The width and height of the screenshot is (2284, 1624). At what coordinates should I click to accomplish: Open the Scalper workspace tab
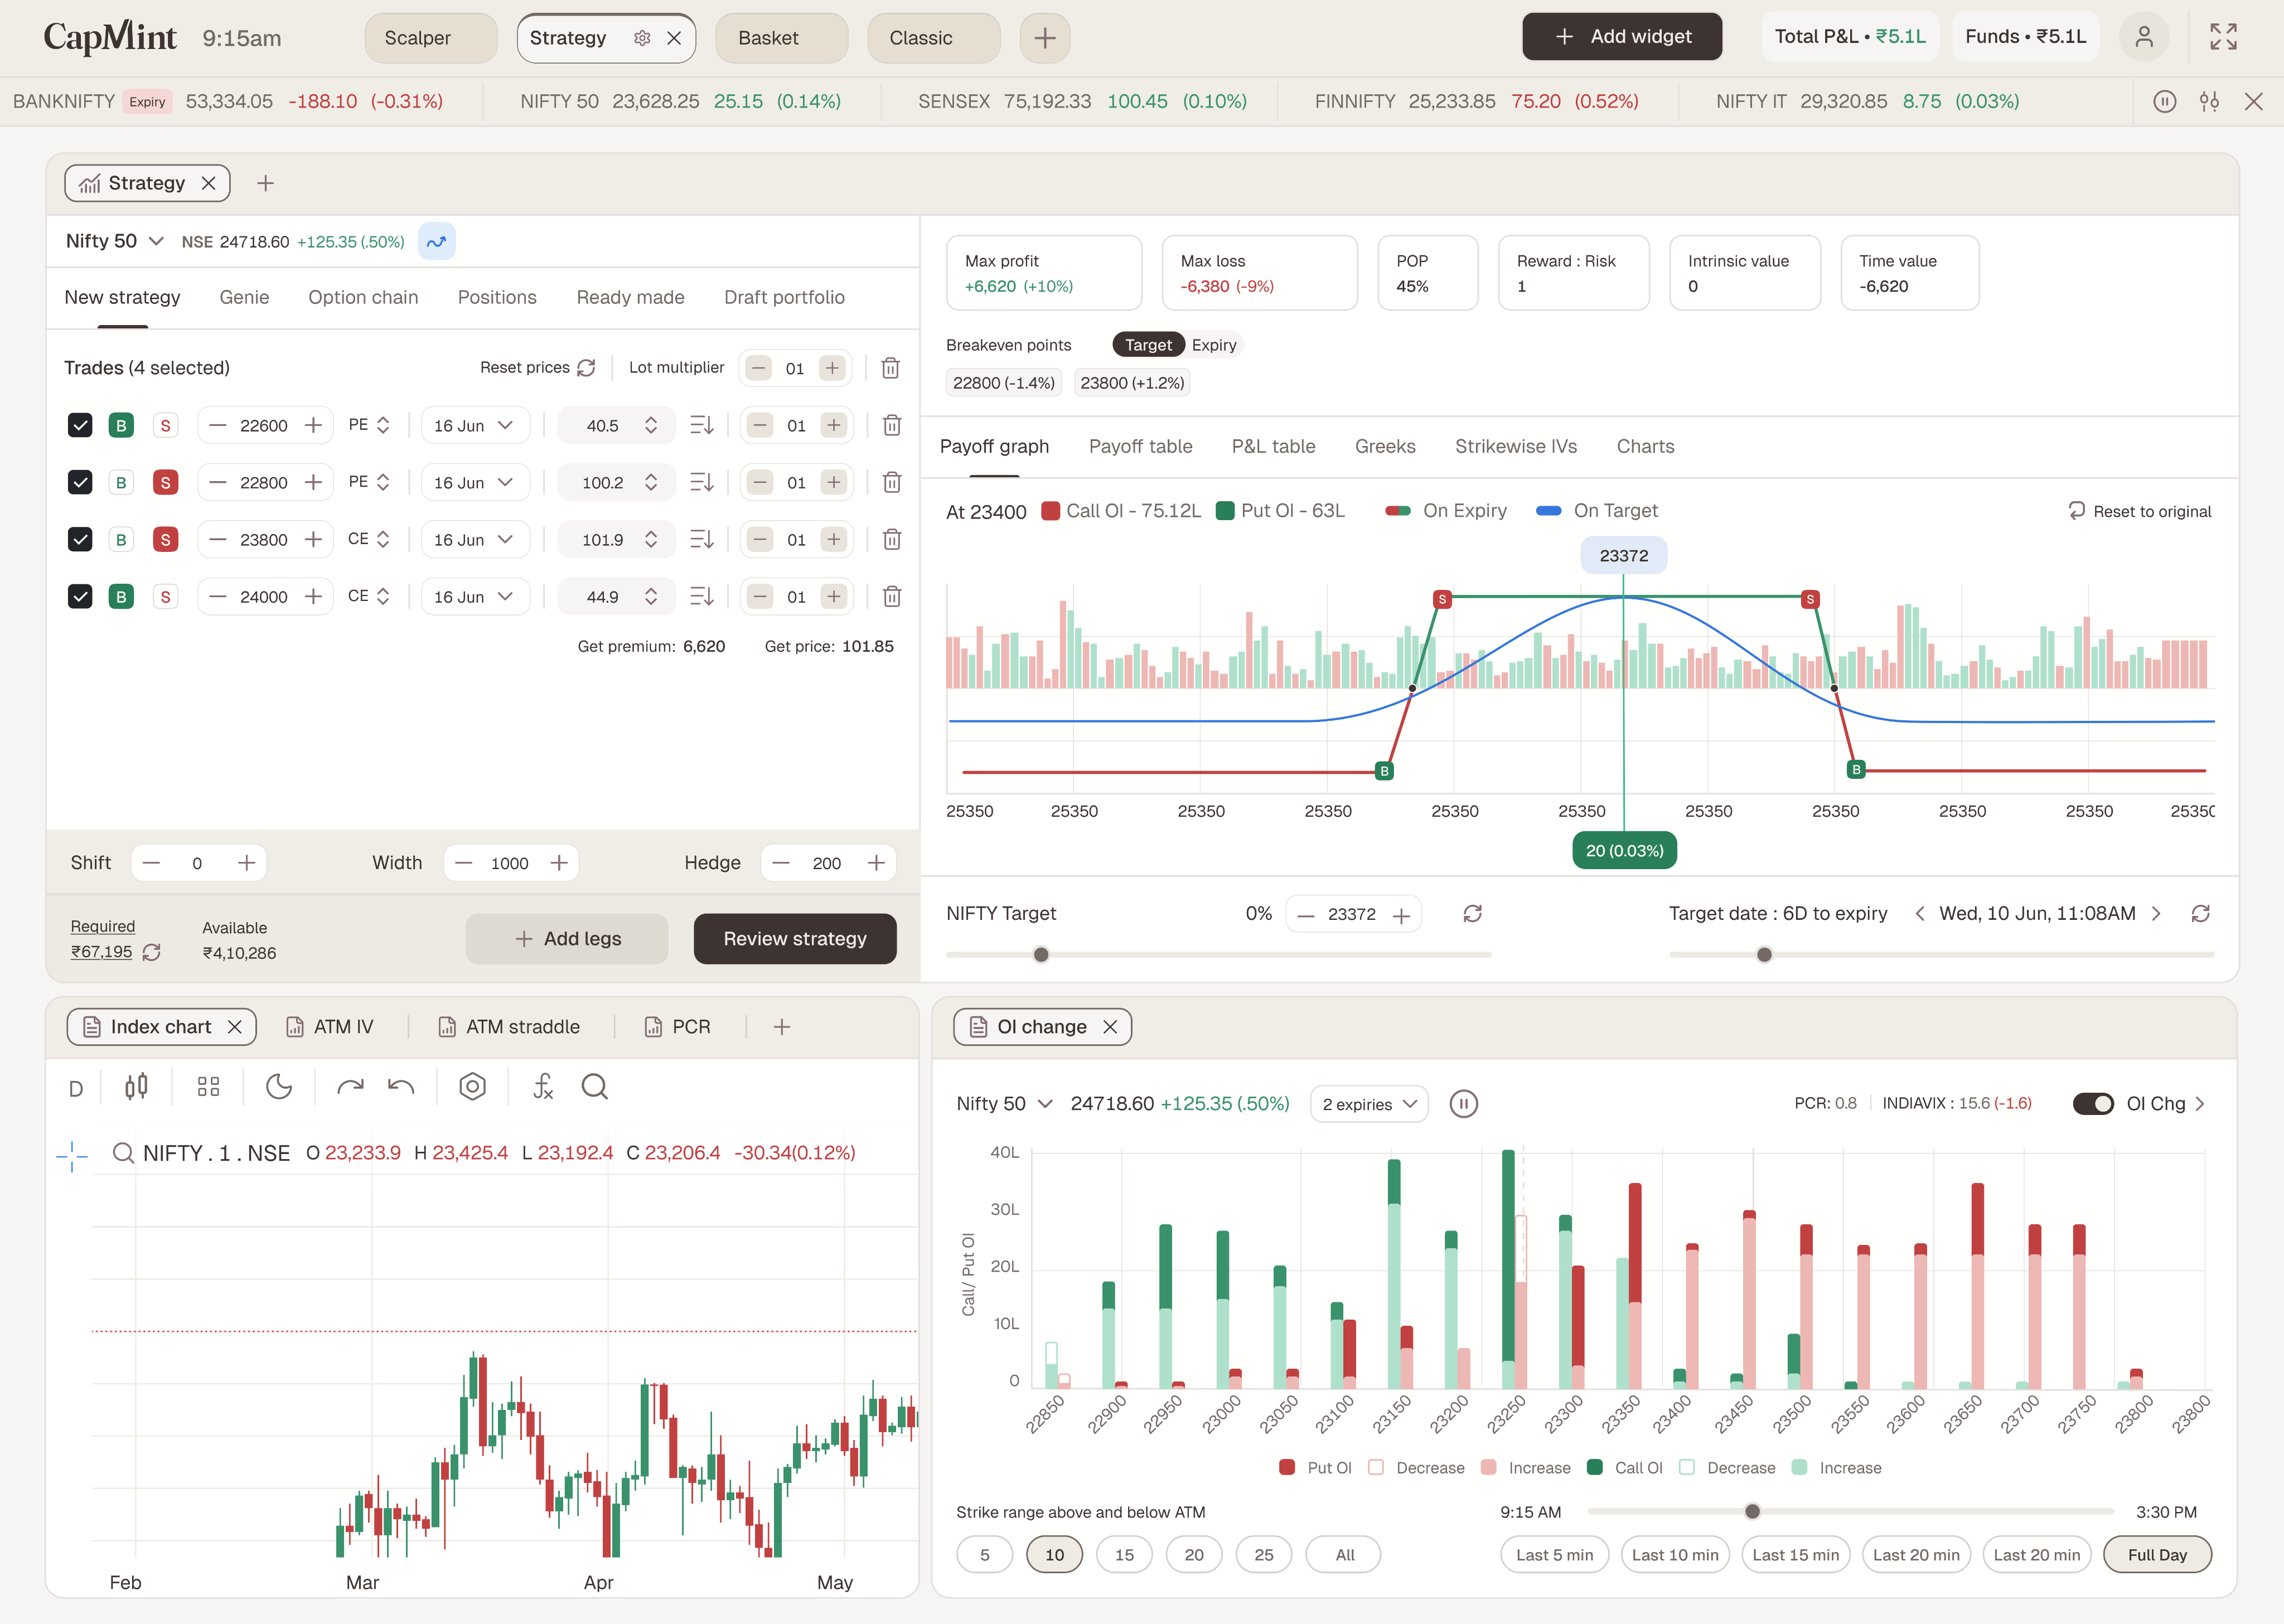tap(431, 38)
